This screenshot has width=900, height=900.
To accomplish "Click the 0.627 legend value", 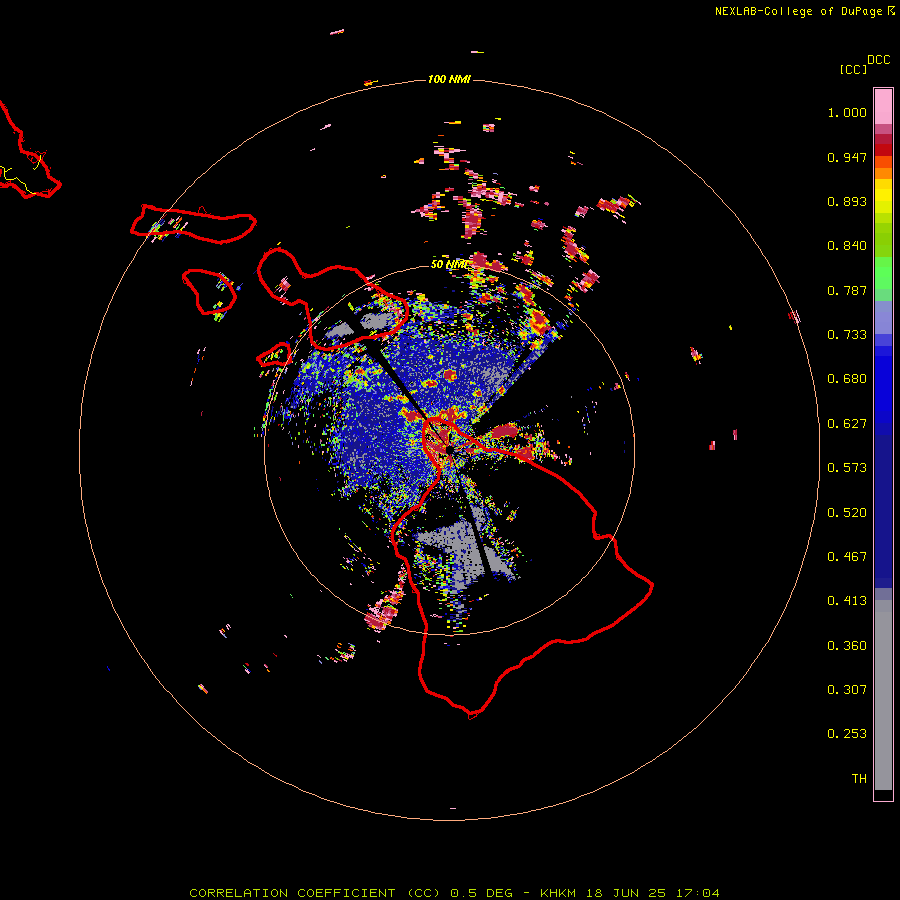I will point(847,424).
